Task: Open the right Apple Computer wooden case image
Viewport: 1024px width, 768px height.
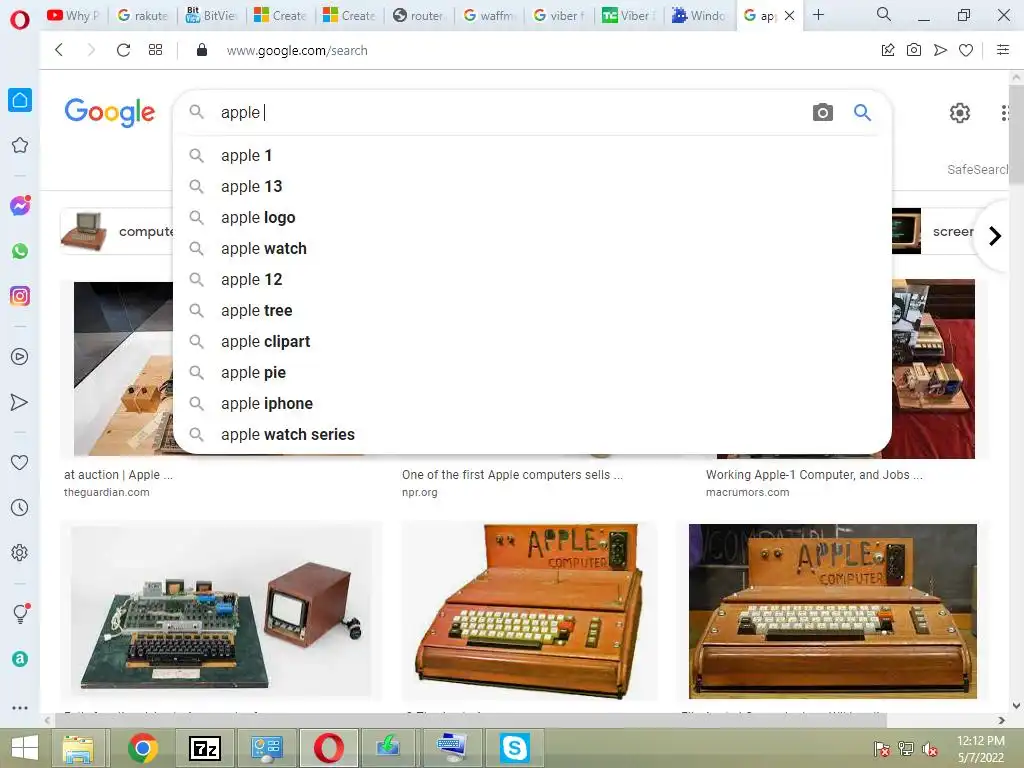Action: (833, 611)
